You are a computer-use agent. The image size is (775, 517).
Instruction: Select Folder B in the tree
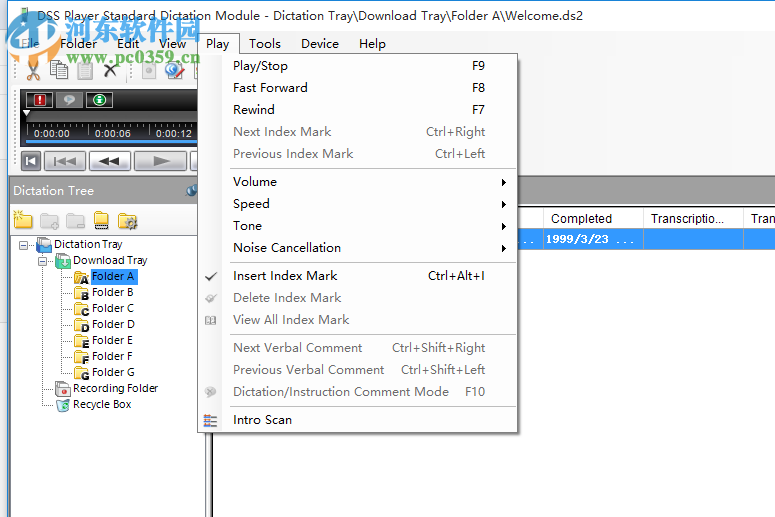coord(112,293)
